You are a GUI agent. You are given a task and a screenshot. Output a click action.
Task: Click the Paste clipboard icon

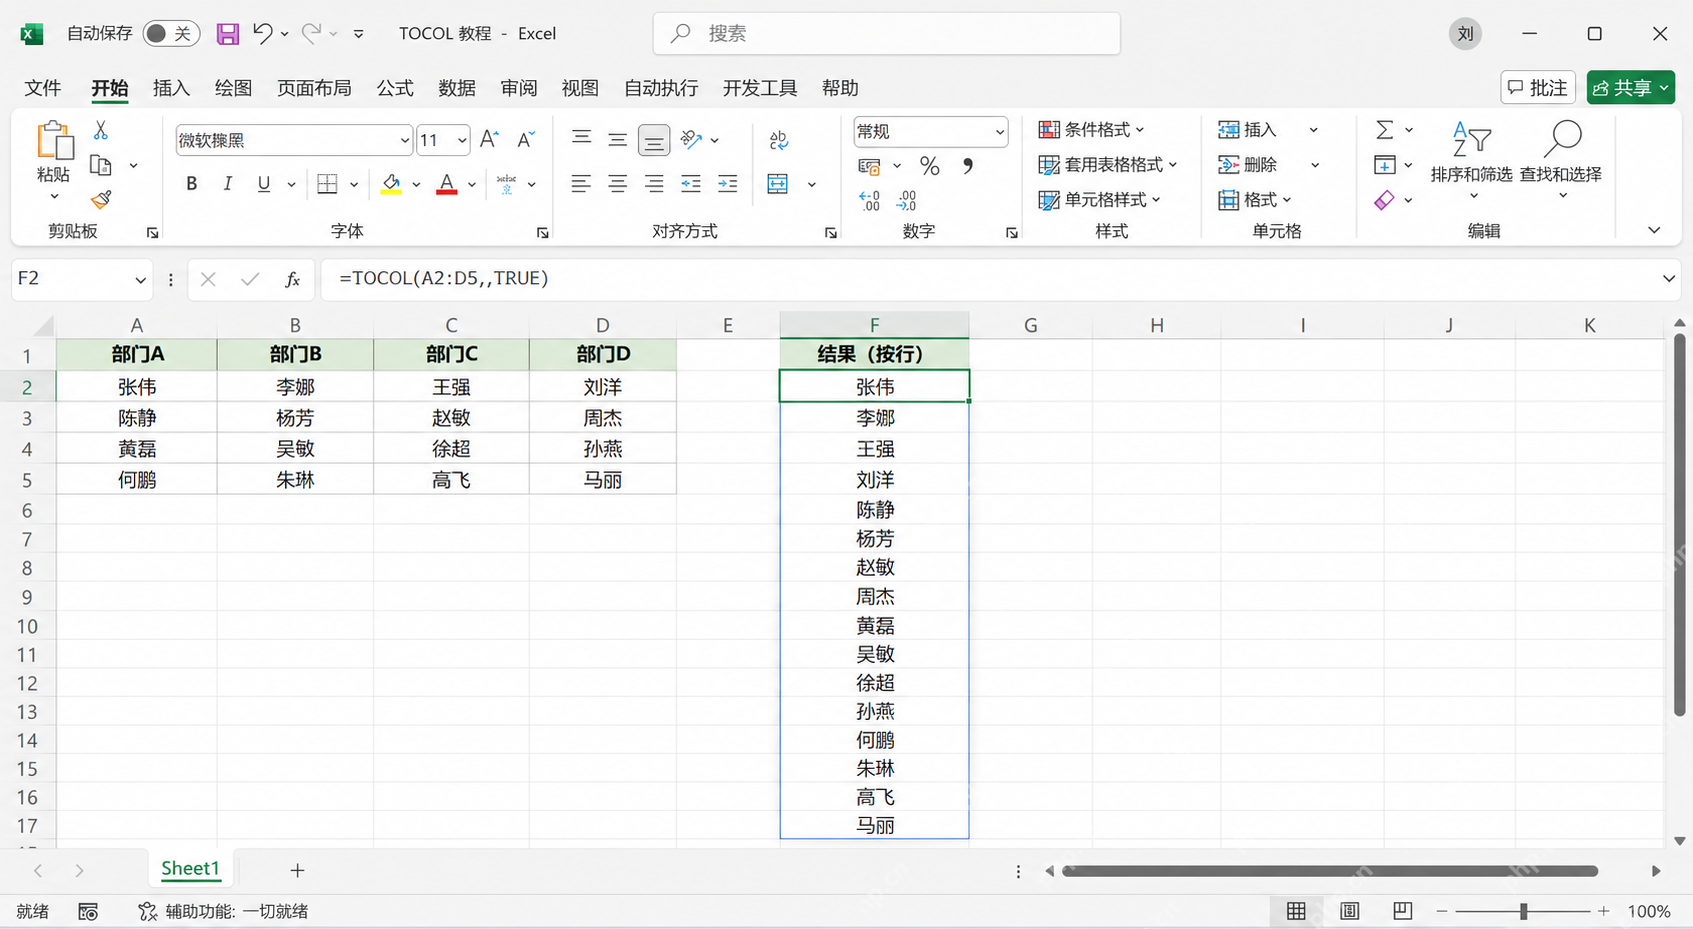click(x=54, y=141)
